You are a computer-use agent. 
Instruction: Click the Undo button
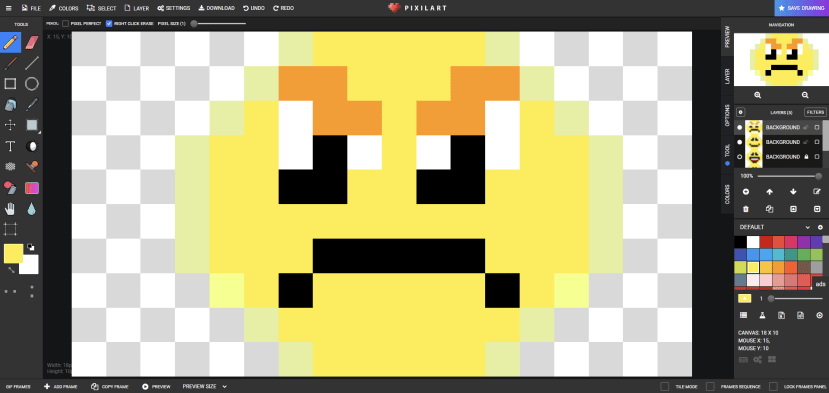pos(253,8)
